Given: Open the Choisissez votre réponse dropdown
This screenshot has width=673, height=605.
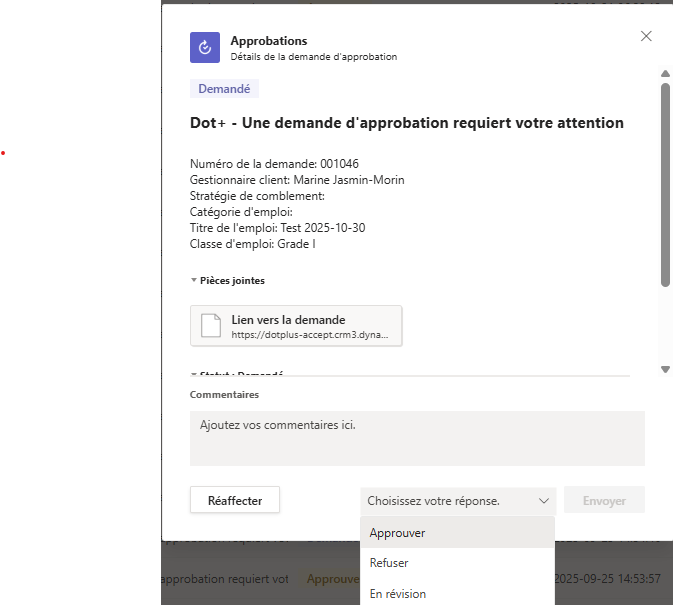Looking at the screenshot, I should pyautogui.click(x=458, y=500).
